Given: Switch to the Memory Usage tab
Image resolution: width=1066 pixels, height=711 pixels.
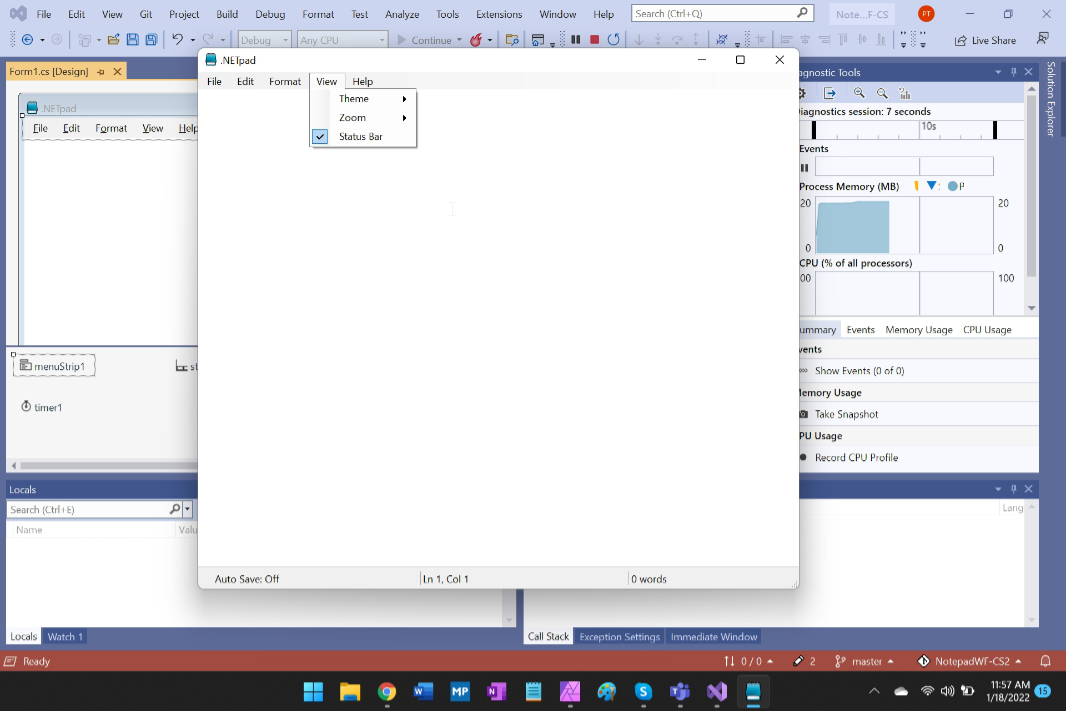Looking at the screenshot, I should coord(918,329).
